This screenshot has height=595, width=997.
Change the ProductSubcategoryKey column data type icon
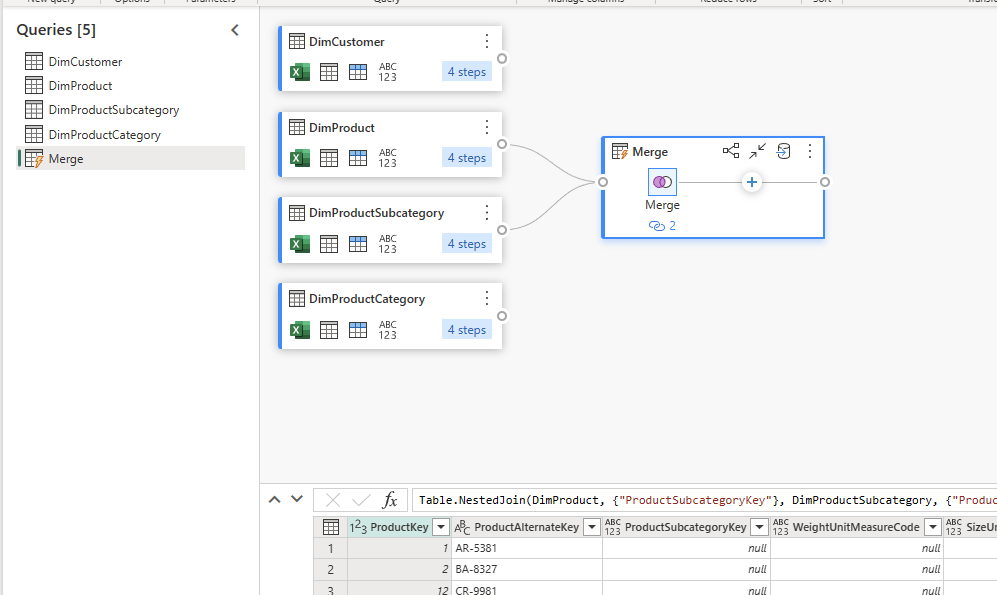[x=613, y=527]
